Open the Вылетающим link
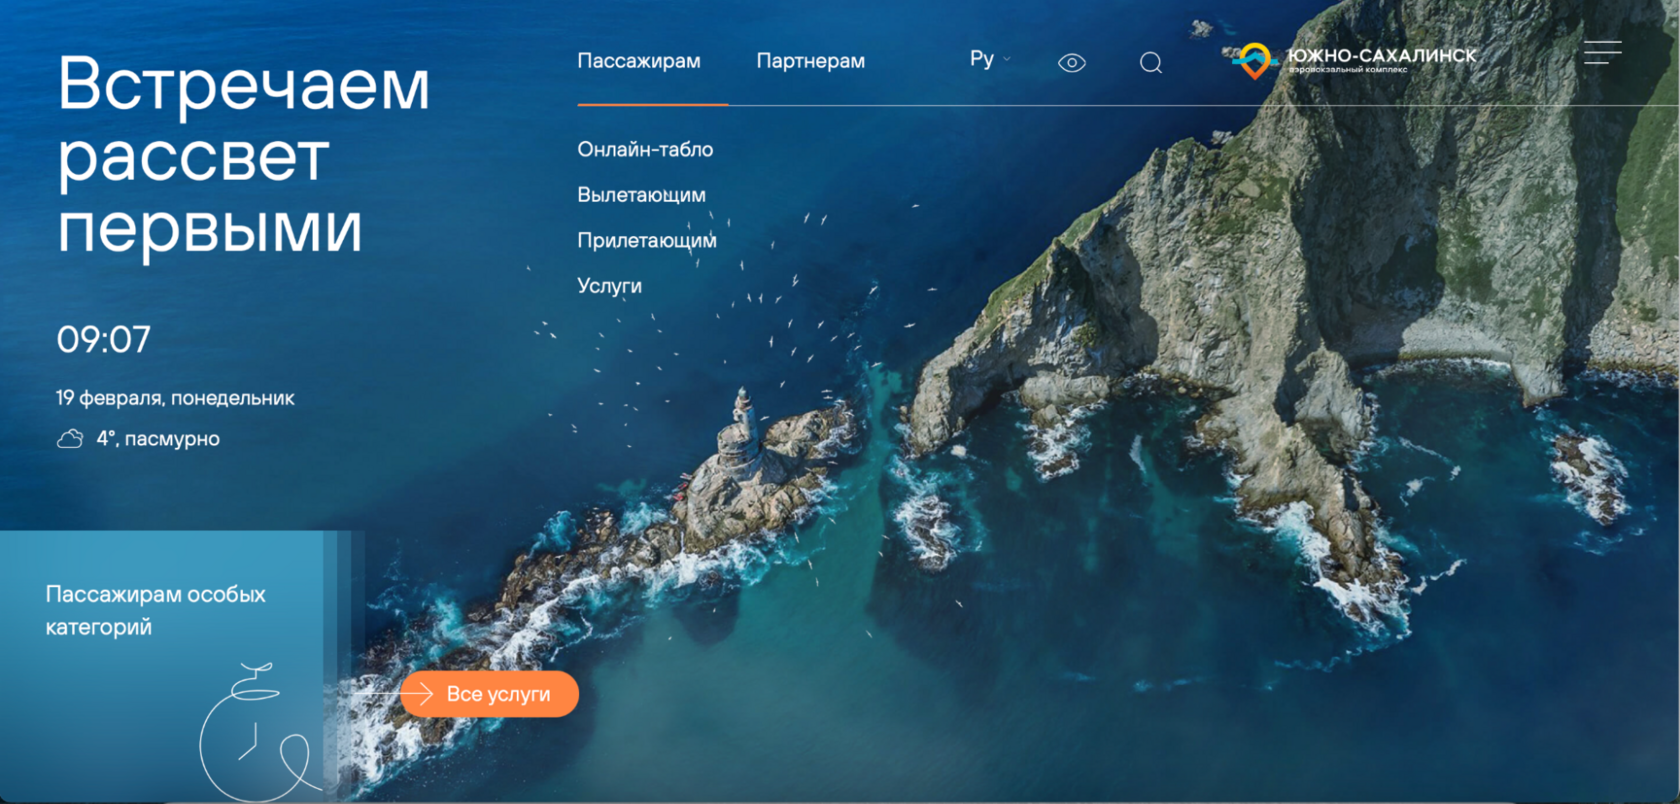The image size is (1680, 804). (x=641, y=195)
